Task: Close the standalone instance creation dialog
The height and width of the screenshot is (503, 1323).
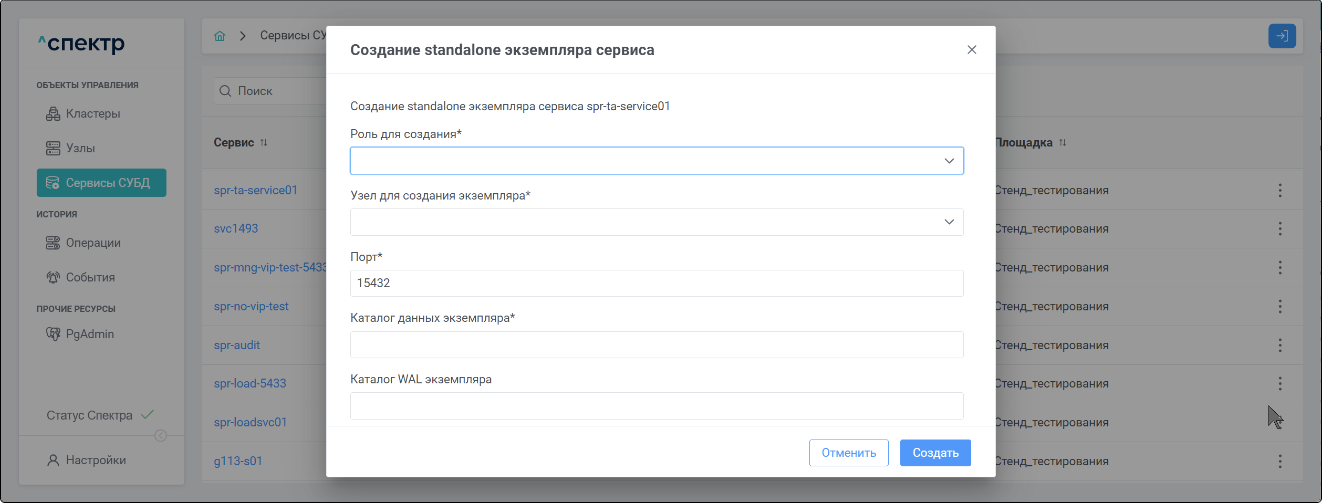Action: pos(971,50)
